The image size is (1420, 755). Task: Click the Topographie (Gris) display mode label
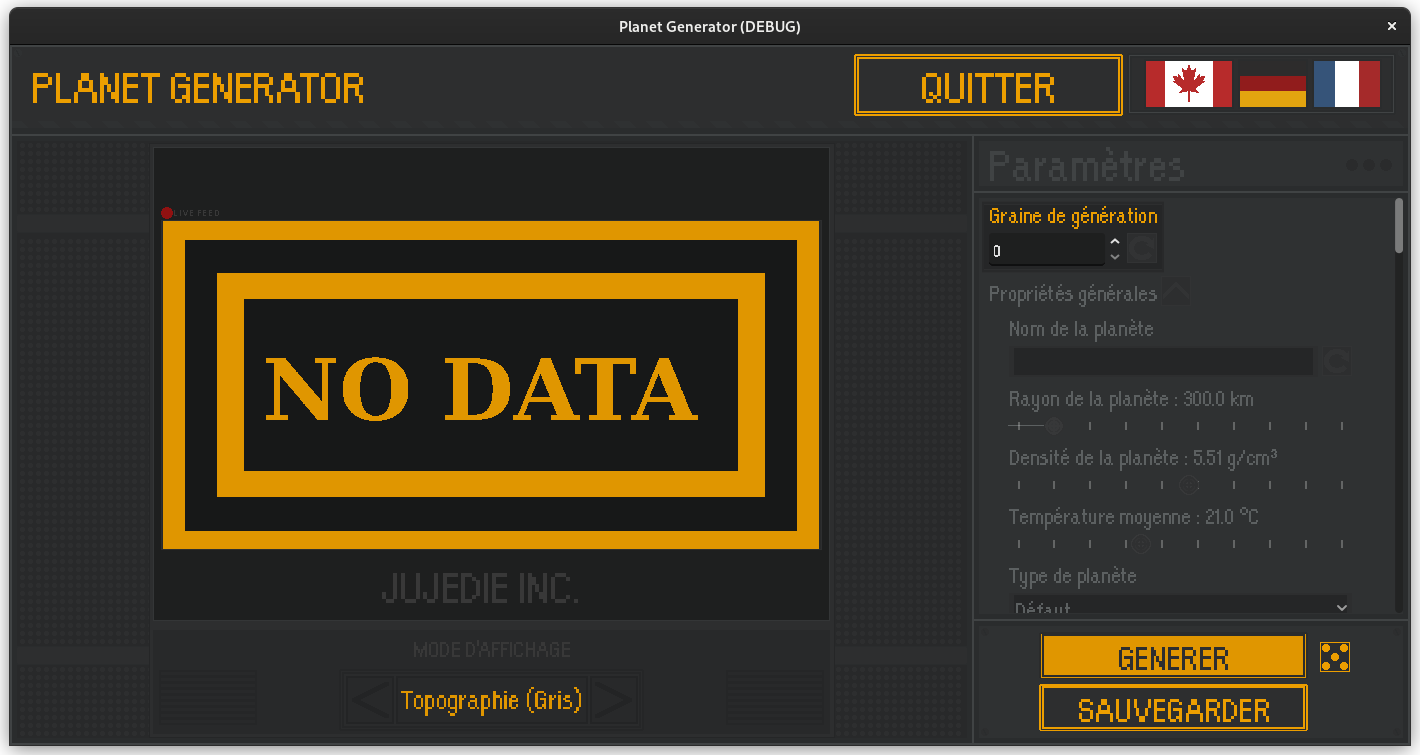[491, 699]
